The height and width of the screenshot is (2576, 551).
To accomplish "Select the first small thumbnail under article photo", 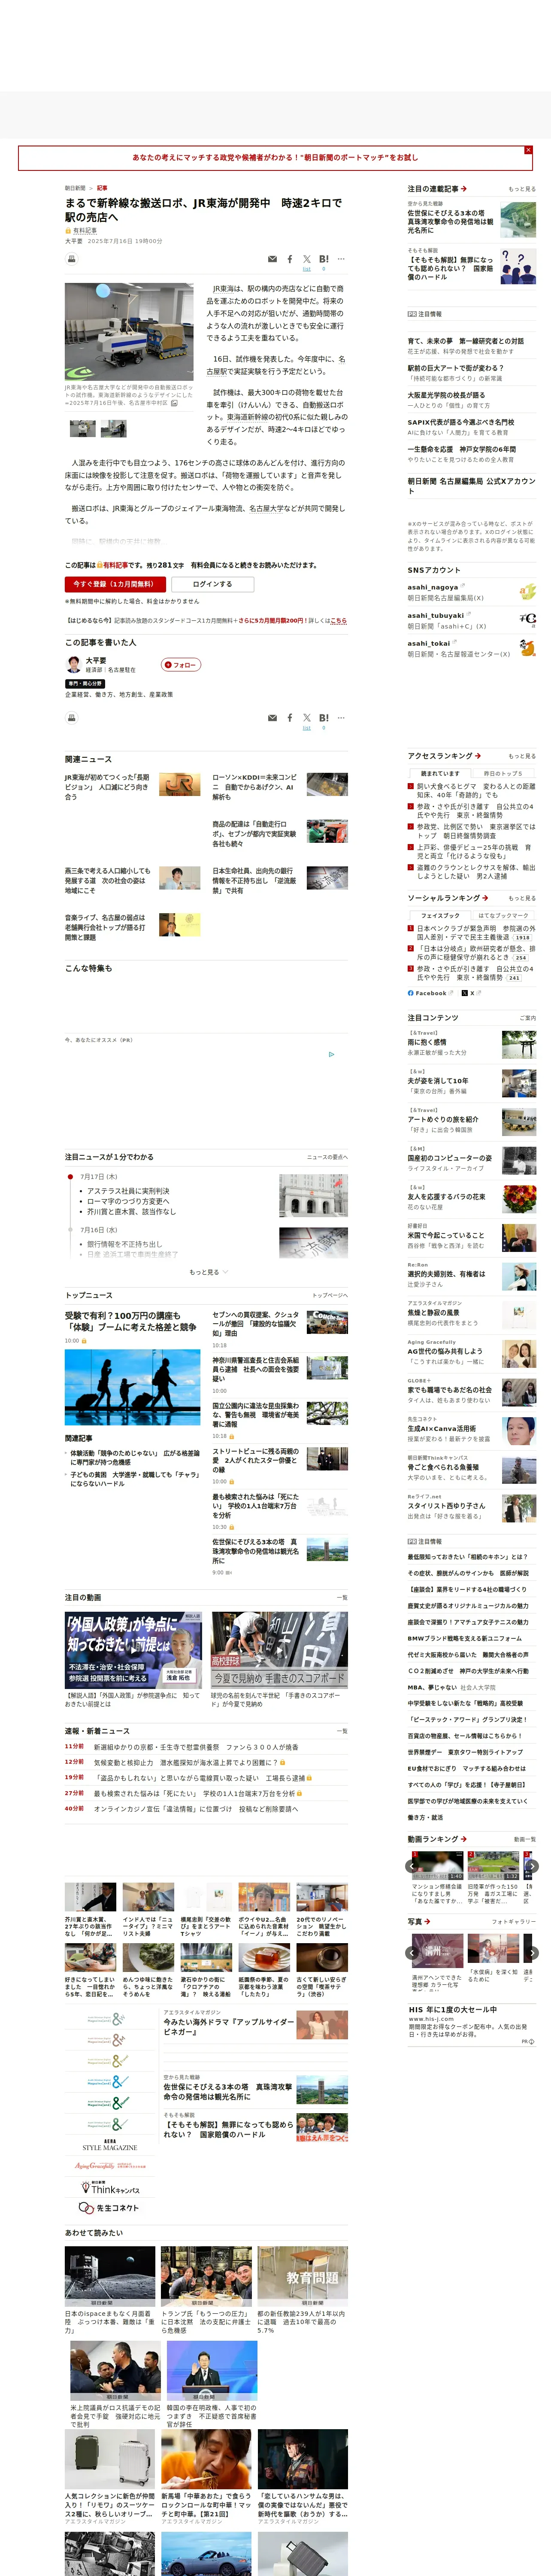I will (83, 428).
